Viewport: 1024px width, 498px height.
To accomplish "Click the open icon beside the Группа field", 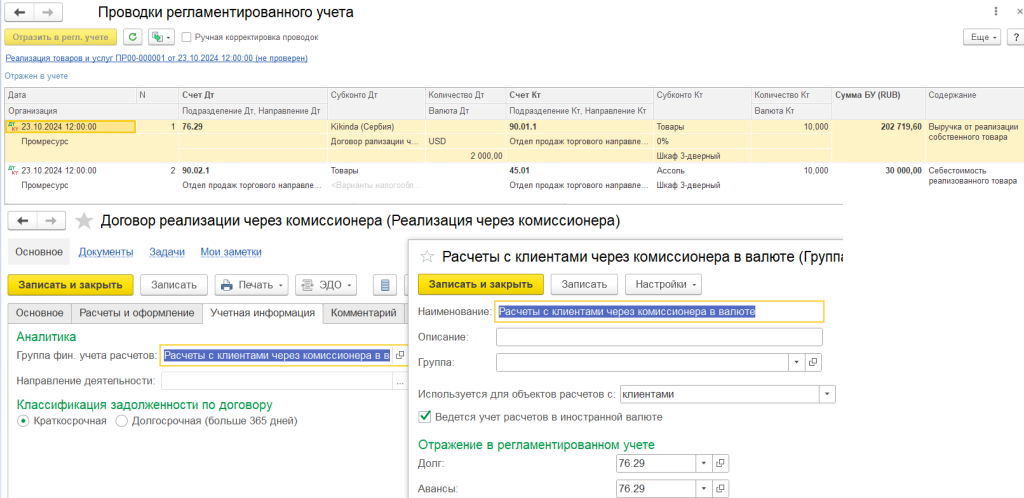I will (812, 362).
